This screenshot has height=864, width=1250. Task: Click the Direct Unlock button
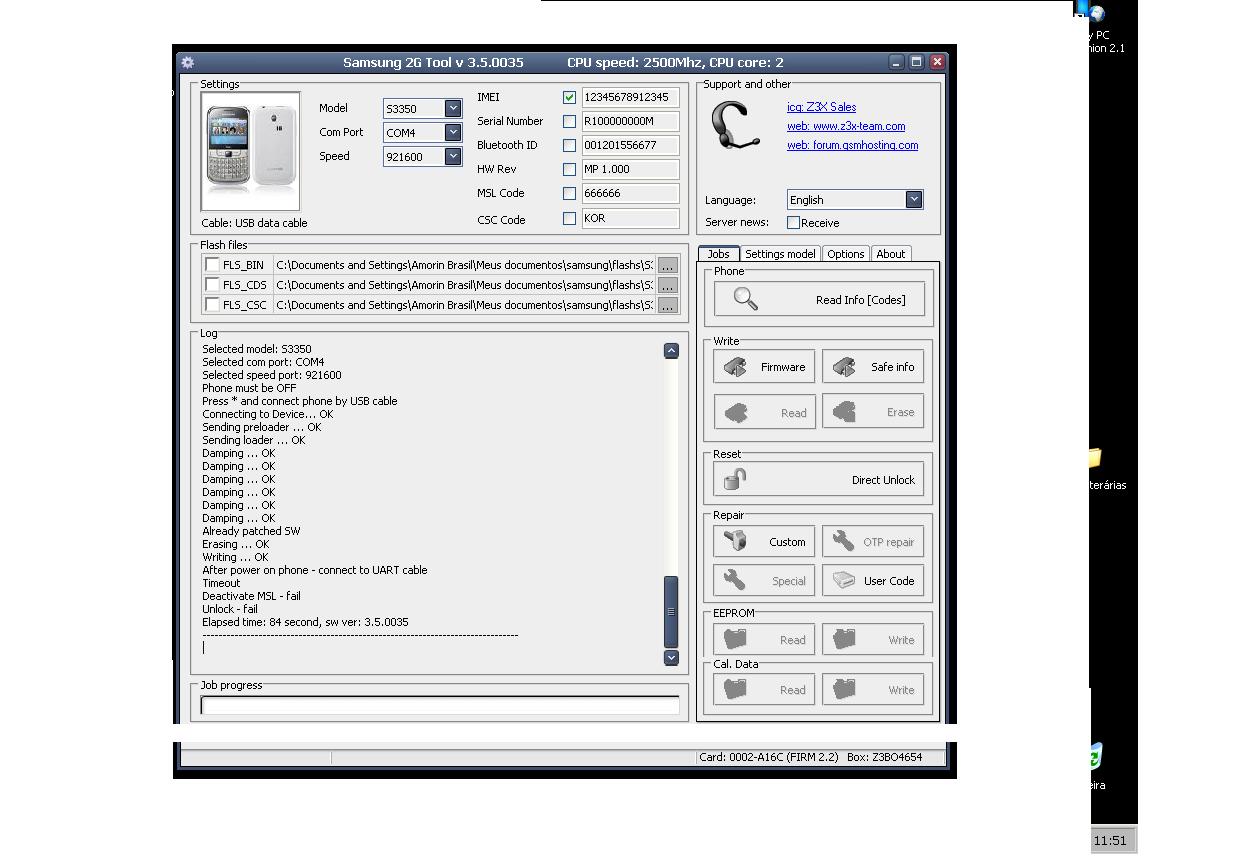819,480
